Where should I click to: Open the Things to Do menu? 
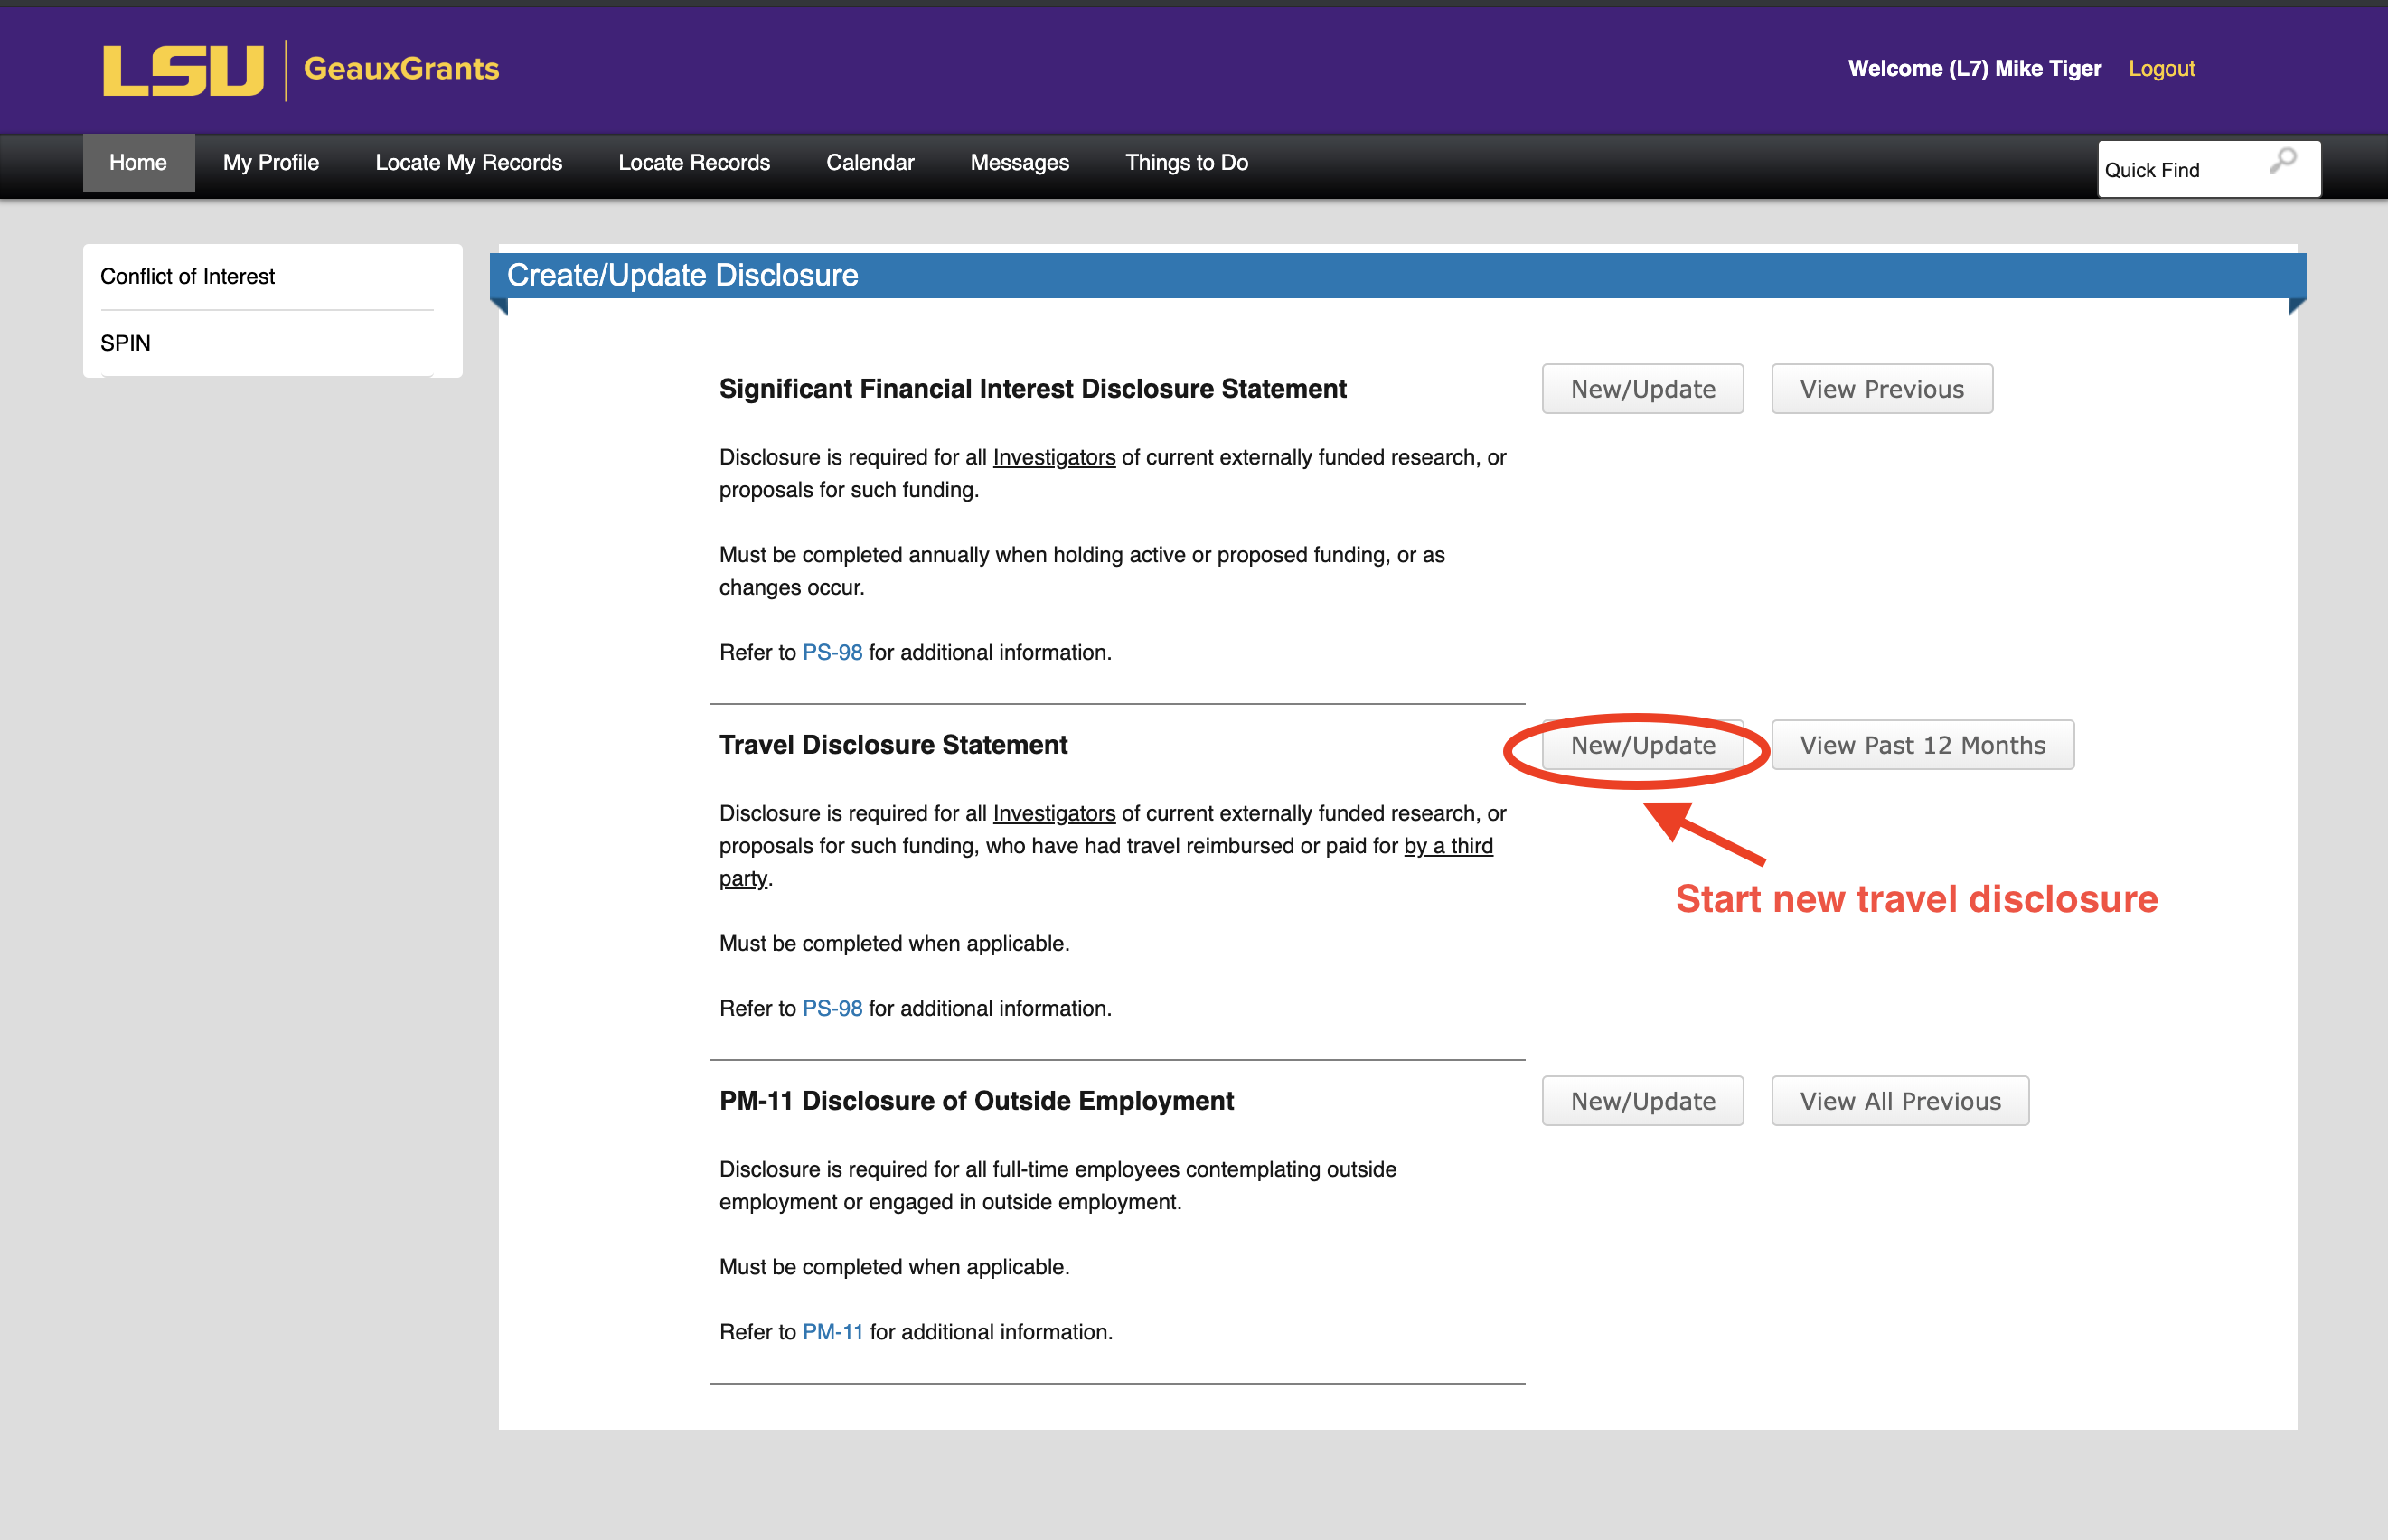(1186, 163)
